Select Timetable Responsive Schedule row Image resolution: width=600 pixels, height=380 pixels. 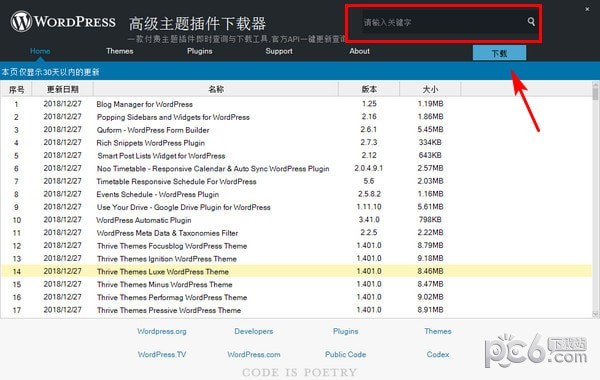[297, 181]
